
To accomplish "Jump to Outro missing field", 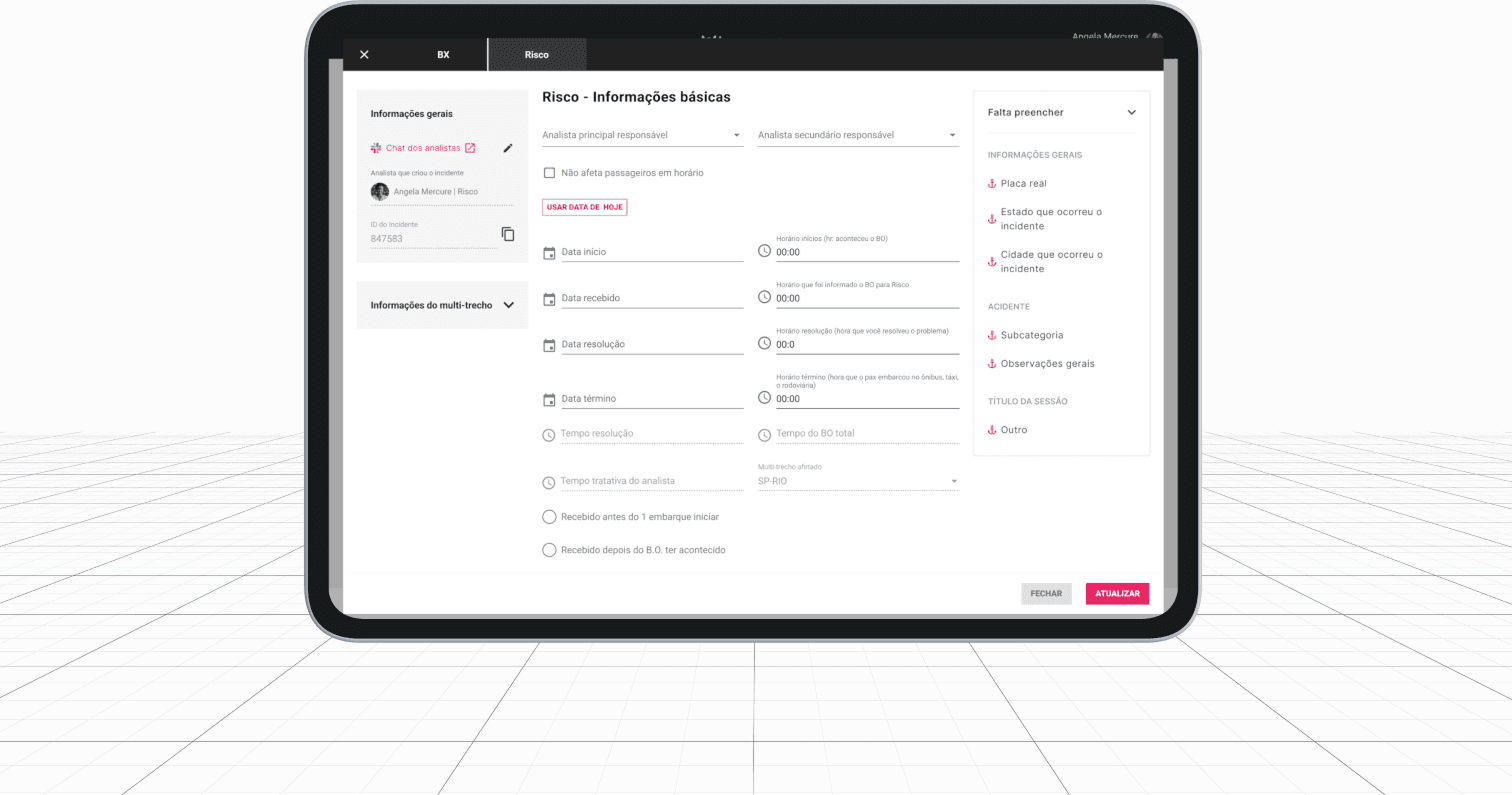I will pos(1013,430).
